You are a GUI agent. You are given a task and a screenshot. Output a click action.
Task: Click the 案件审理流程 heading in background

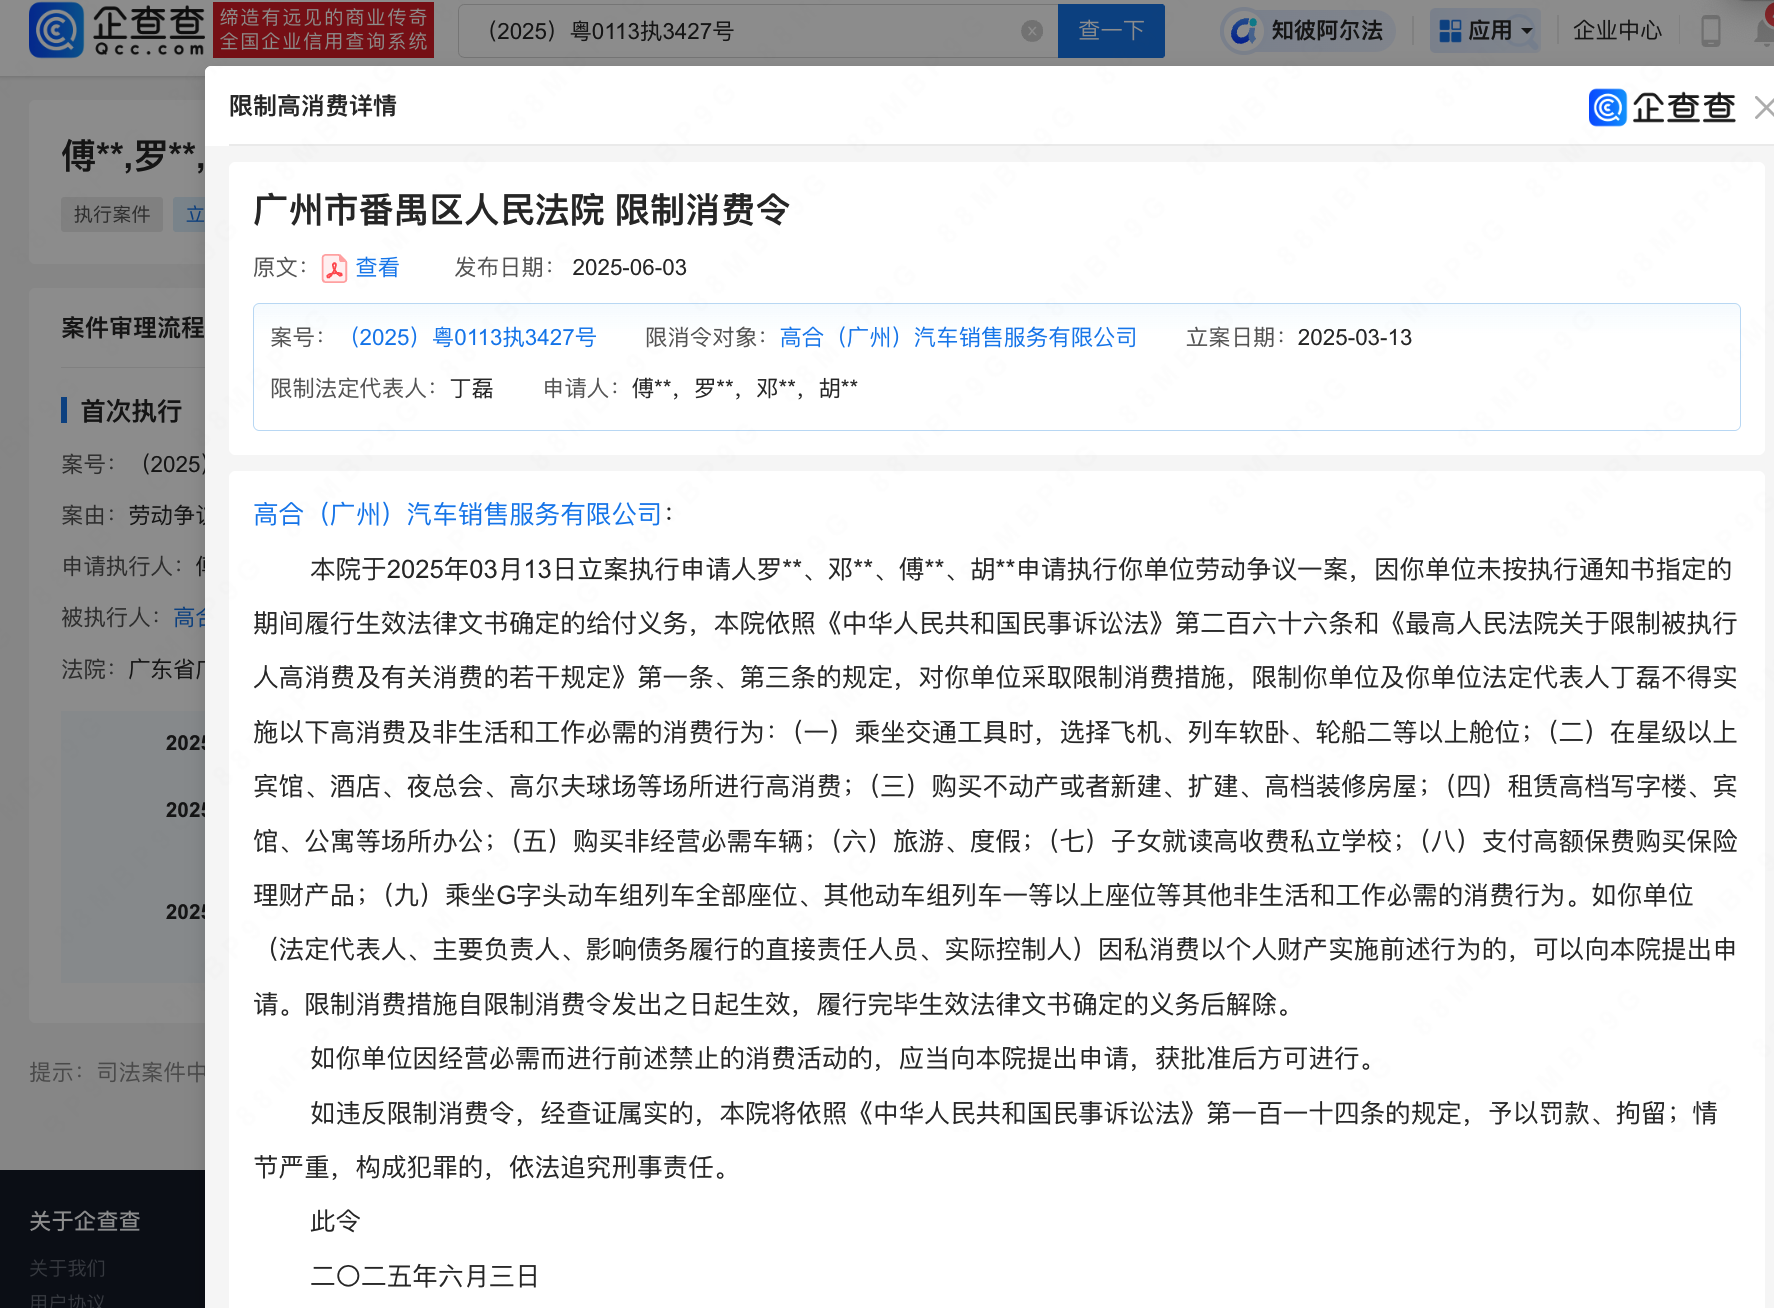pyautogui.click(x=133, y=328)
